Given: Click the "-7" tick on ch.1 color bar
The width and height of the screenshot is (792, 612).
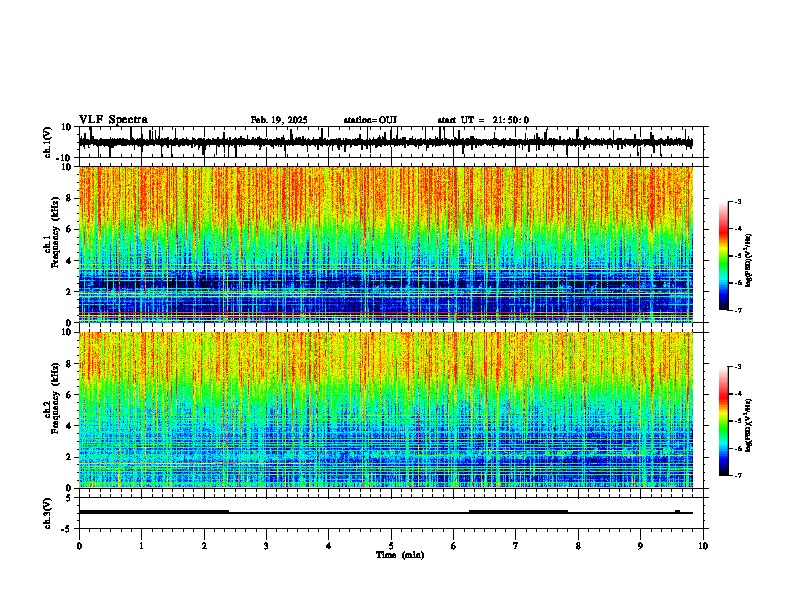Looking at the screenshot, I should (x=737, y=310).
